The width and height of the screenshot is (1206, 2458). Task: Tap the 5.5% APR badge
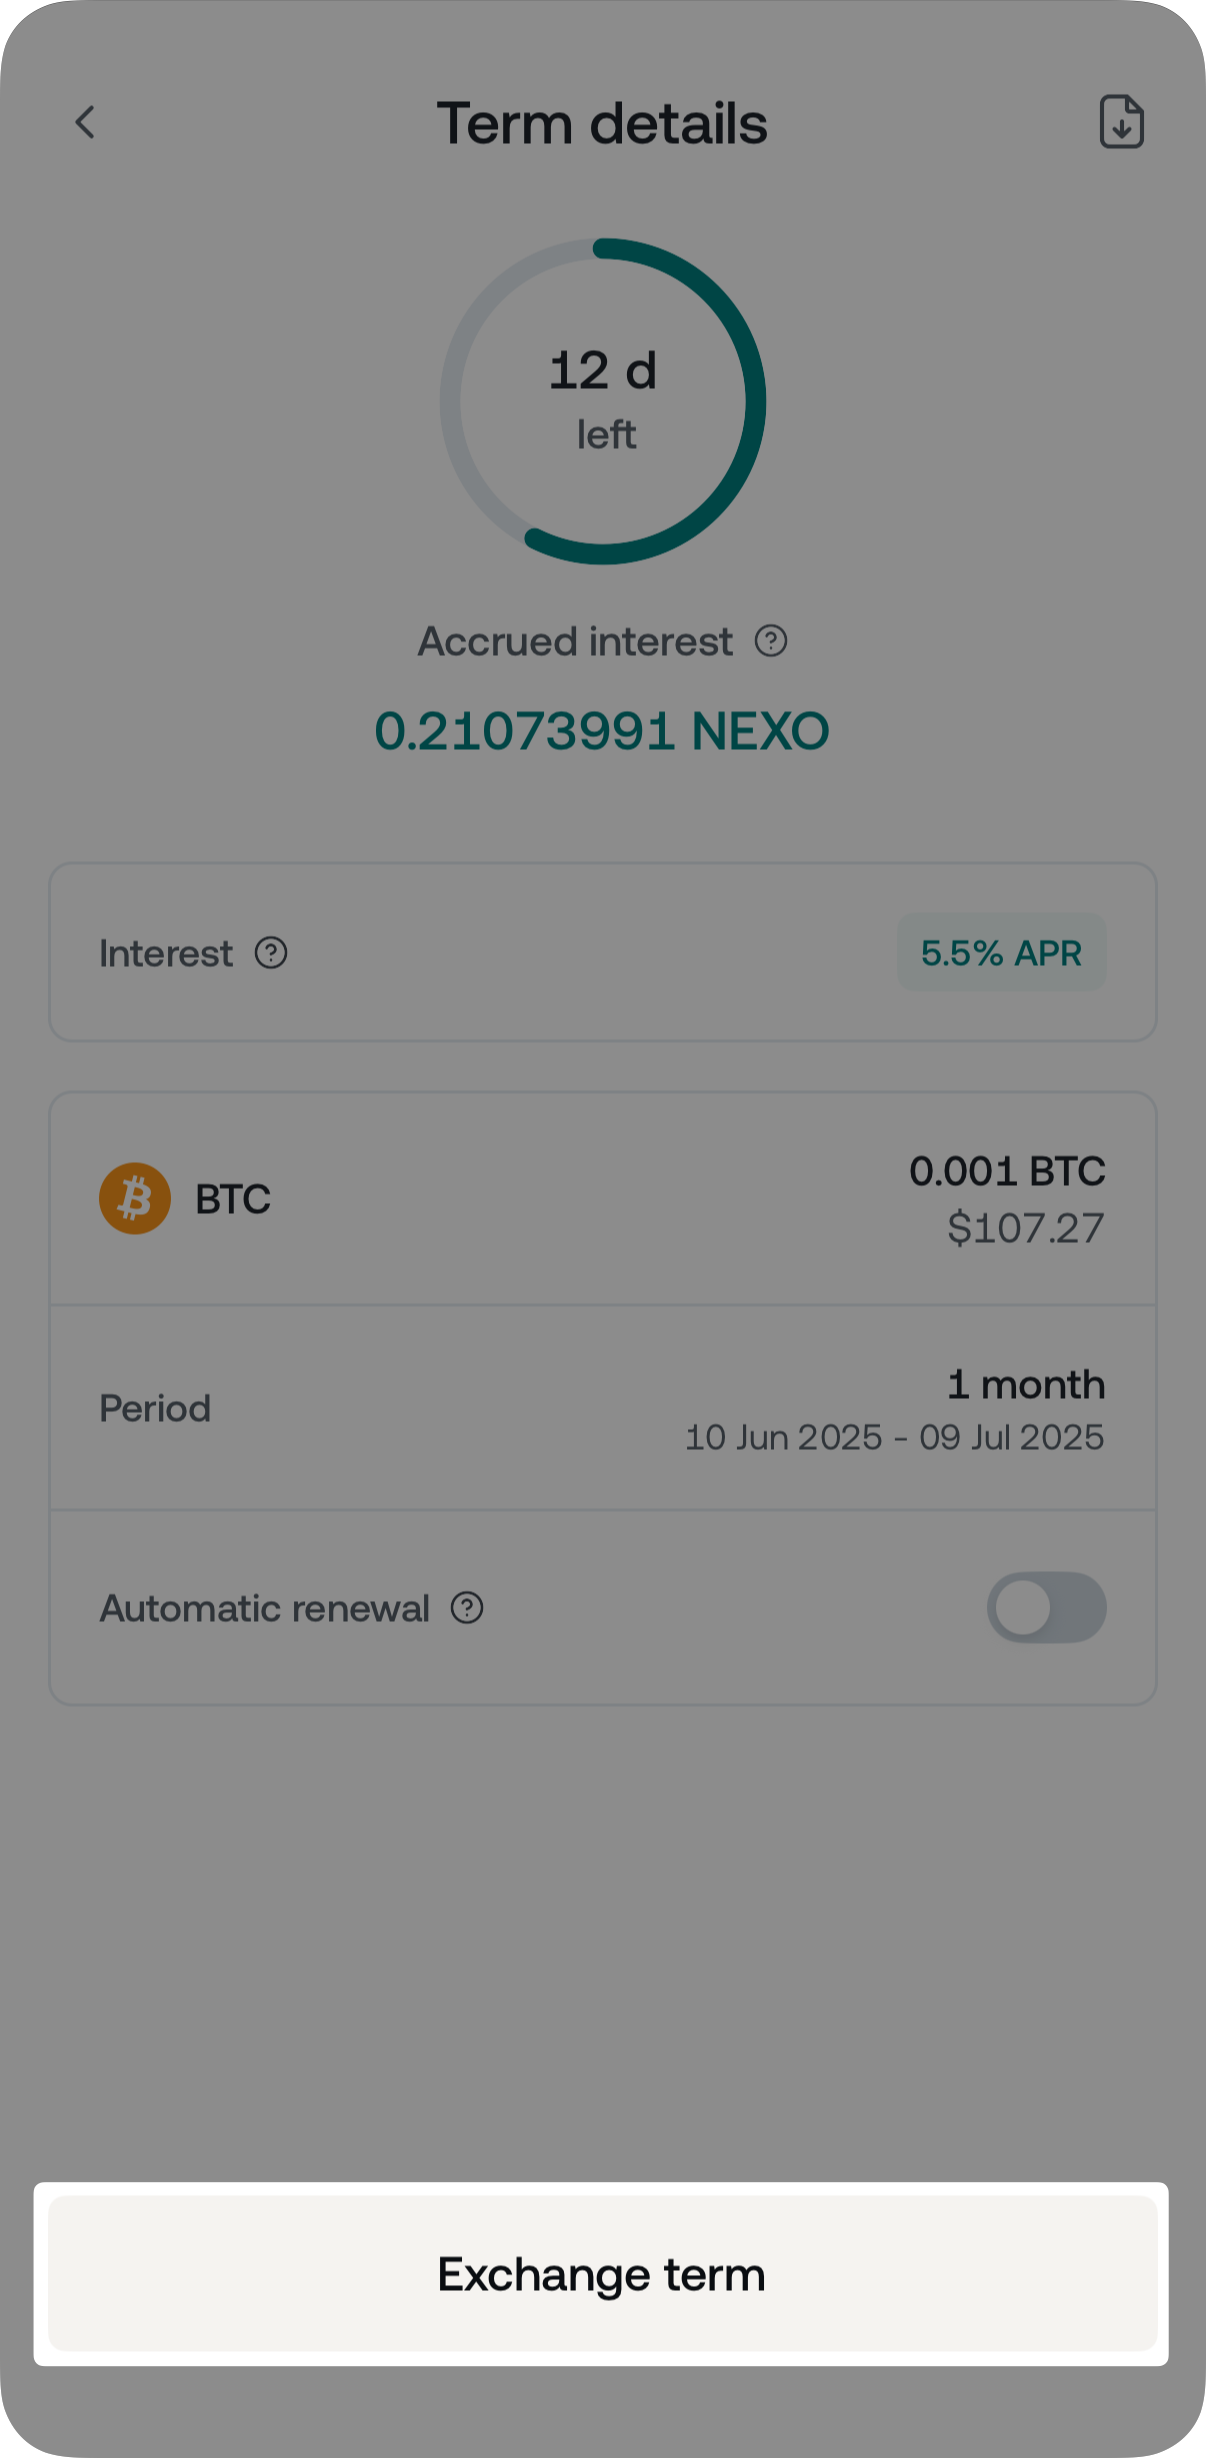(1001, 953)
